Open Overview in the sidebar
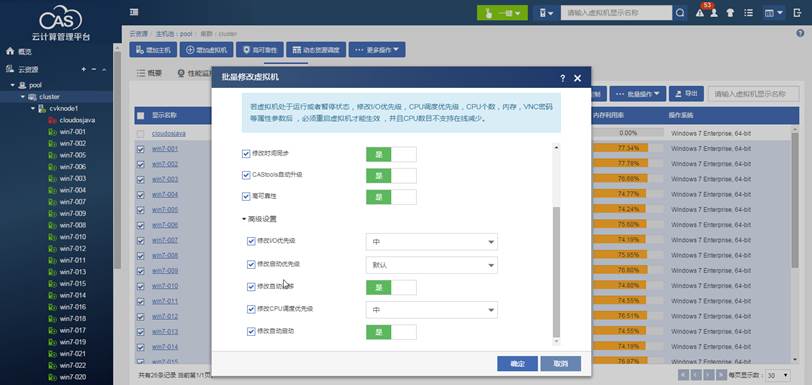This screenshot has width=812, height=385. 24,52
